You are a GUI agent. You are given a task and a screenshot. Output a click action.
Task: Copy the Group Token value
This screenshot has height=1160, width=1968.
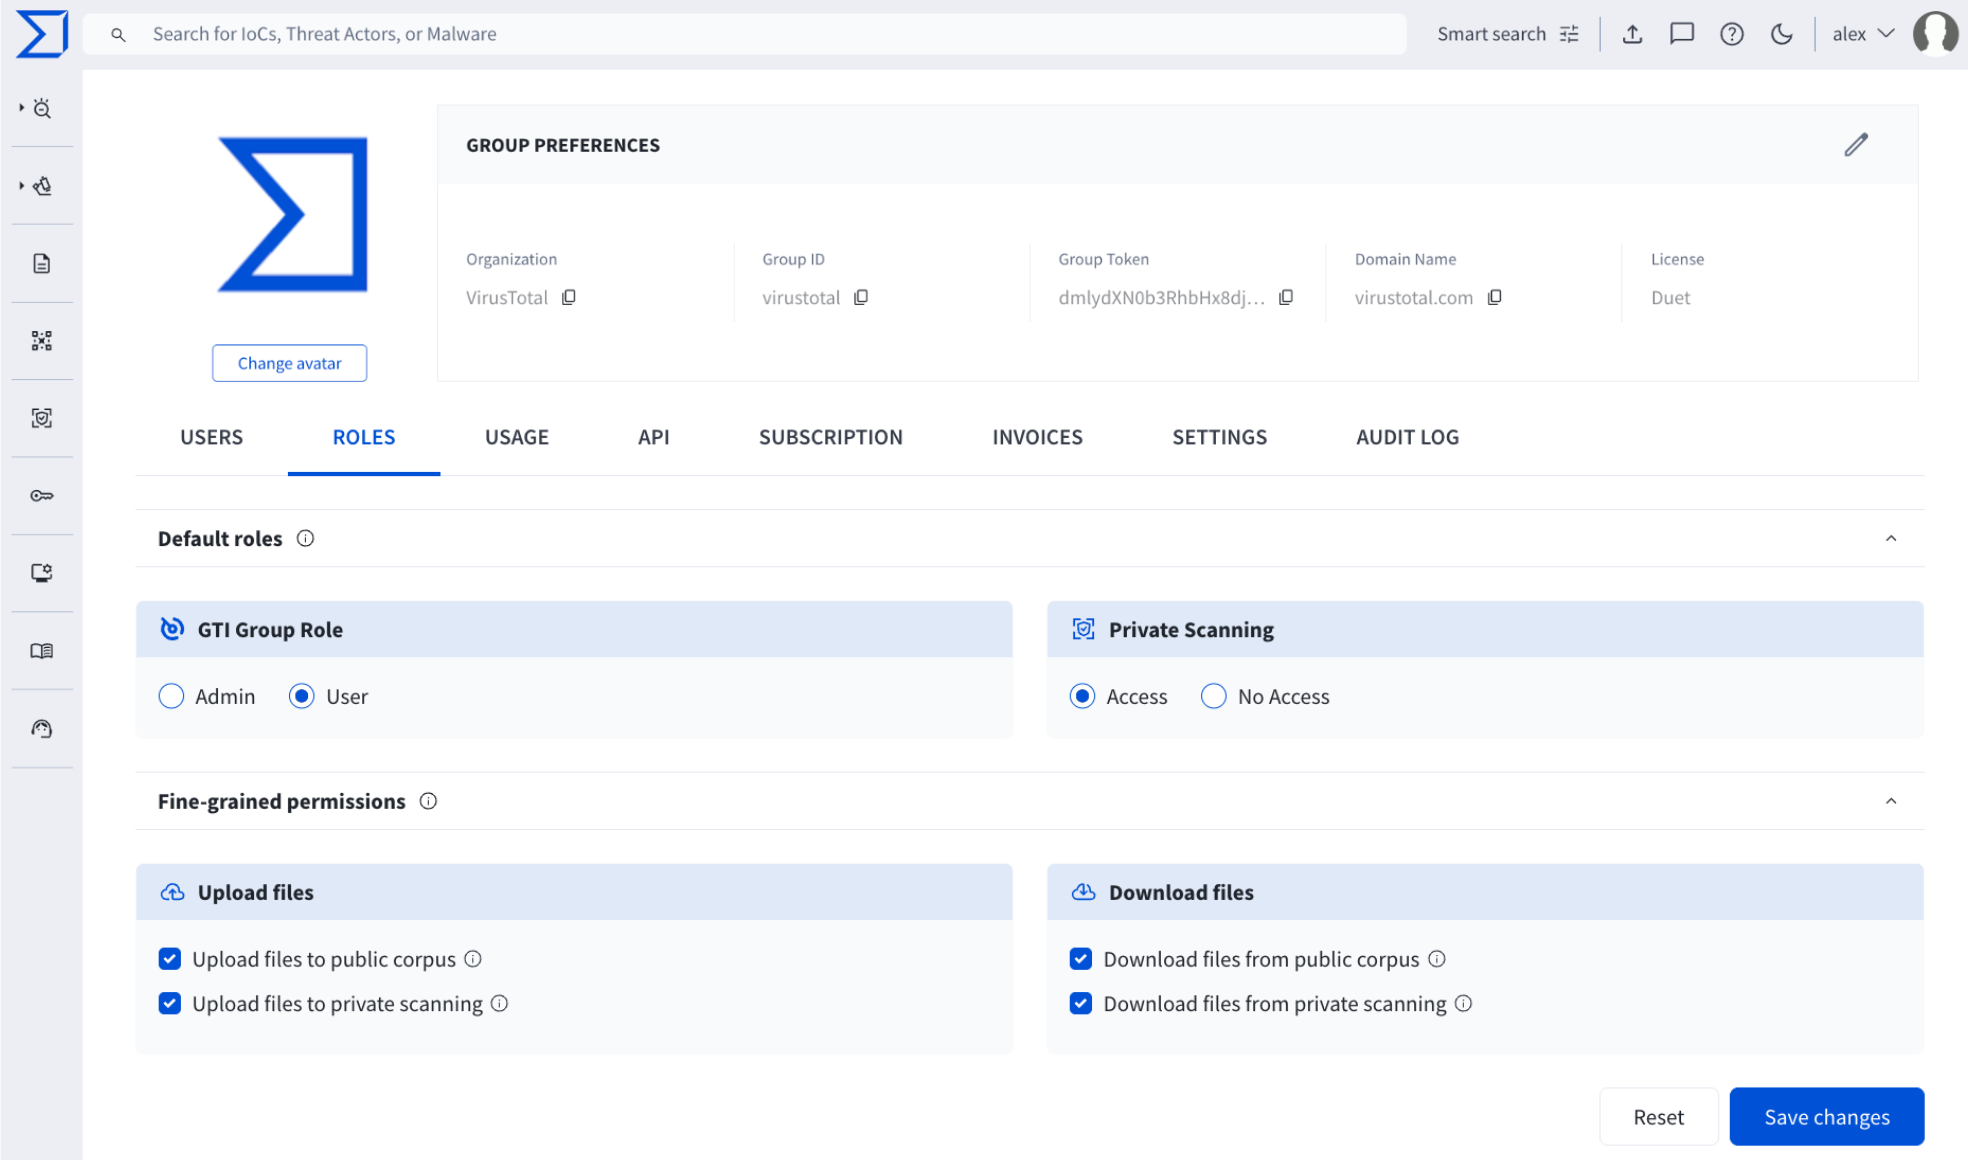click(x=1286, y=297)
